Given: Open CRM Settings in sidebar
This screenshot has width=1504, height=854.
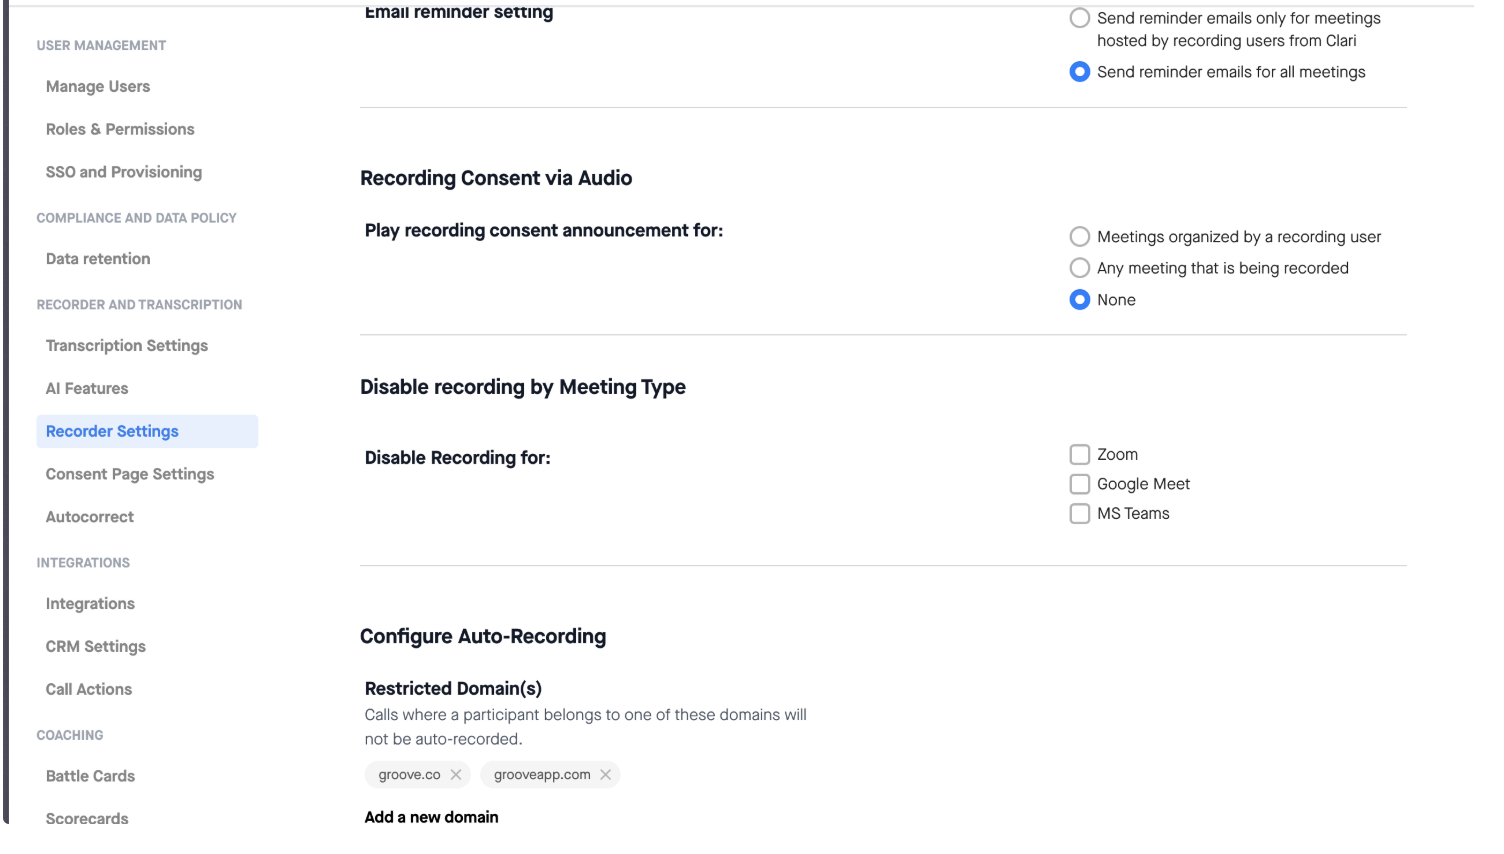Looking at the screenshot, I should tap(96, 647).
